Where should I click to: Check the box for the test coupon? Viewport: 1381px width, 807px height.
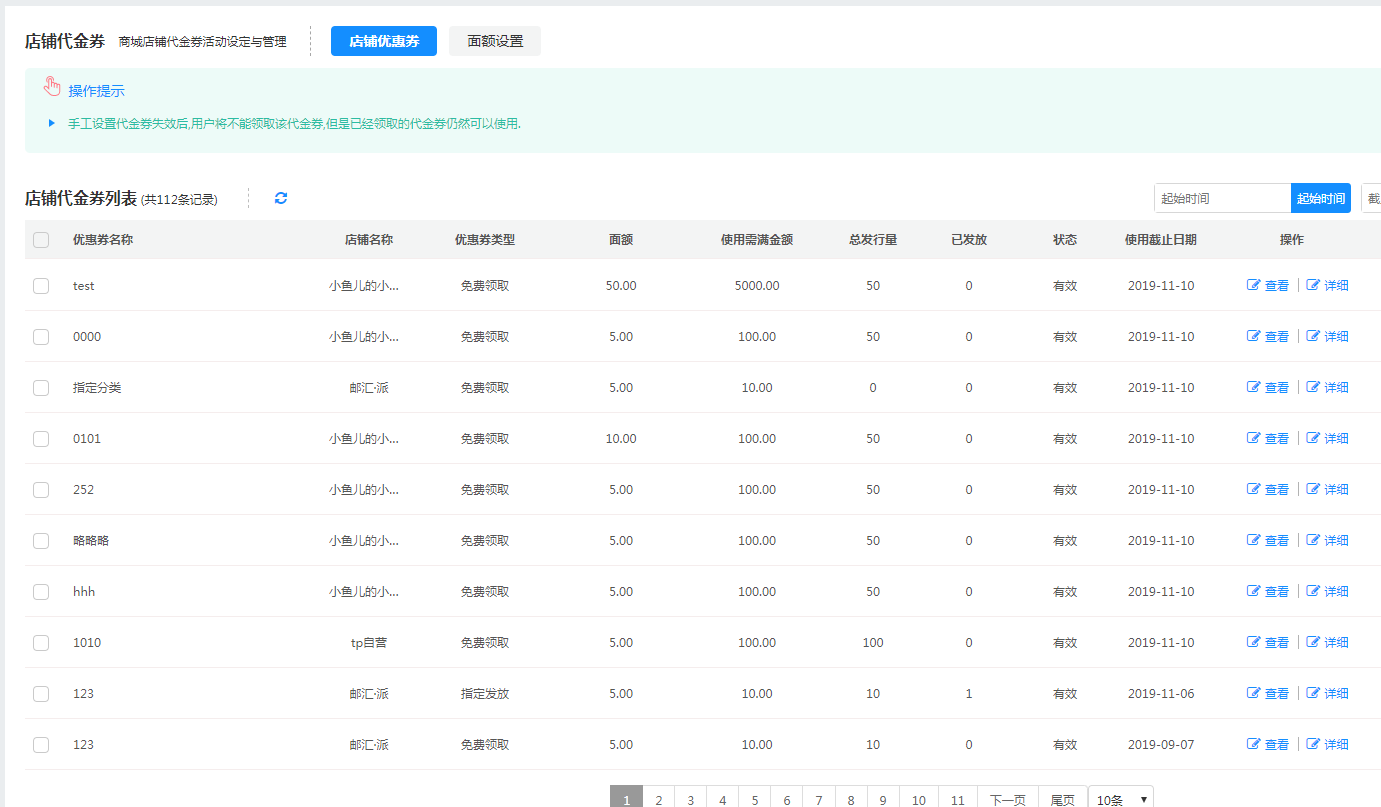pyautogui.click(x=41, y=286)
